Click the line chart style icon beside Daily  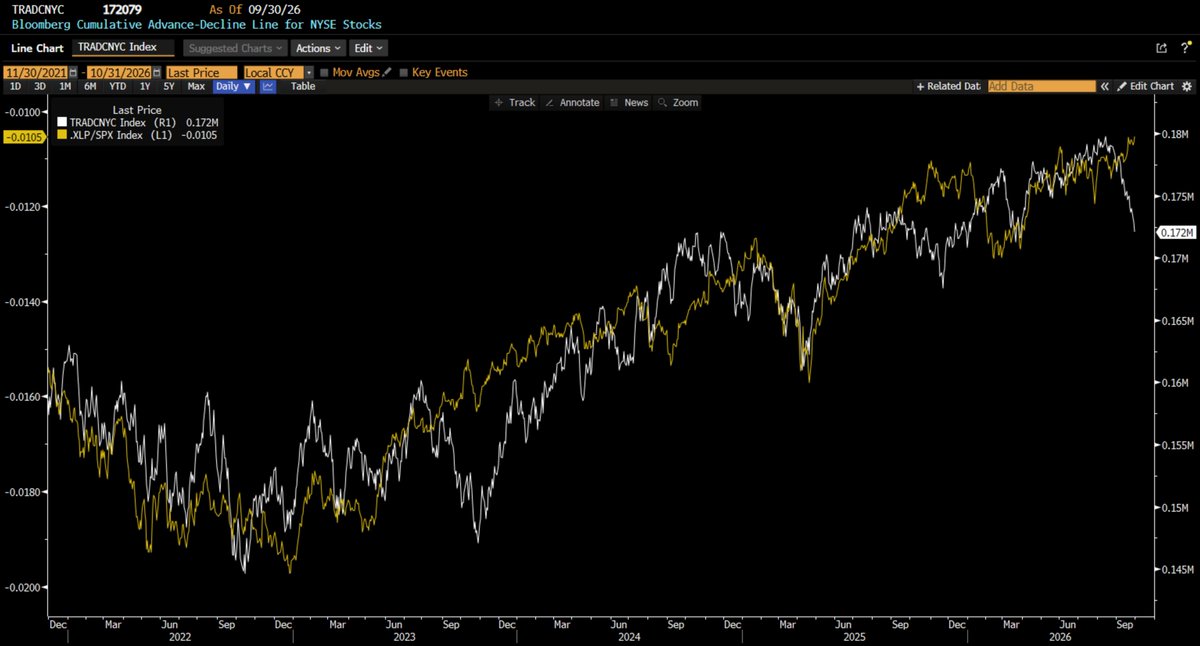[268, 87]
